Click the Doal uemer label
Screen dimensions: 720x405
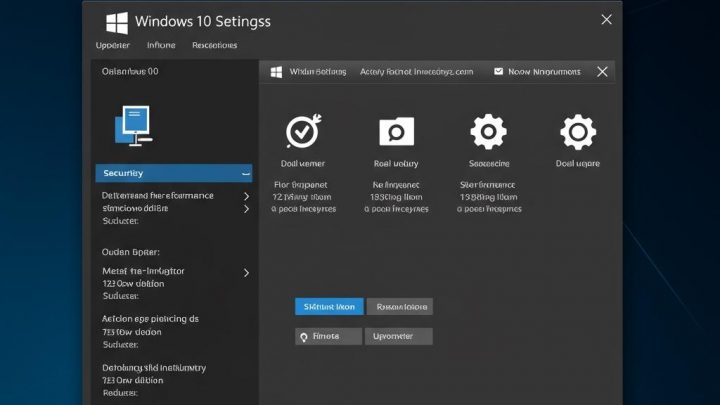click(x=303, y=163)
